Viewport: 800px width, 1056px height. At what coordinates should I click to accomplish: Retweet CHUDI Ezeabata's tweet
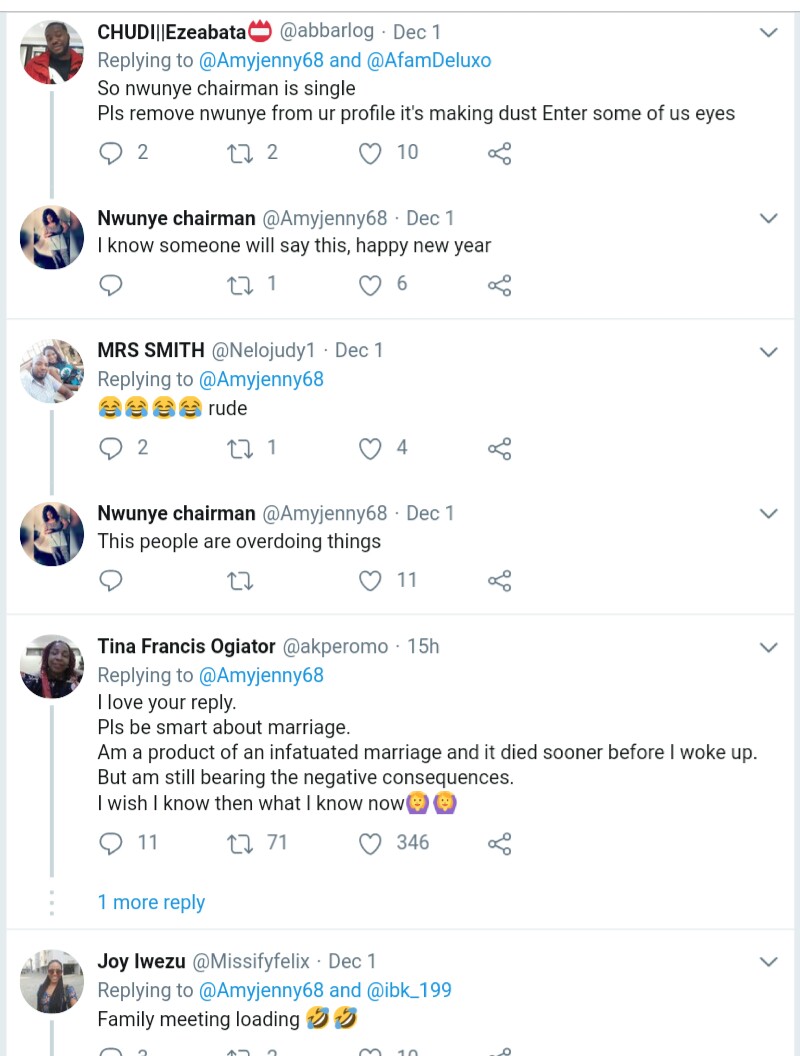[x=240, y=153]
